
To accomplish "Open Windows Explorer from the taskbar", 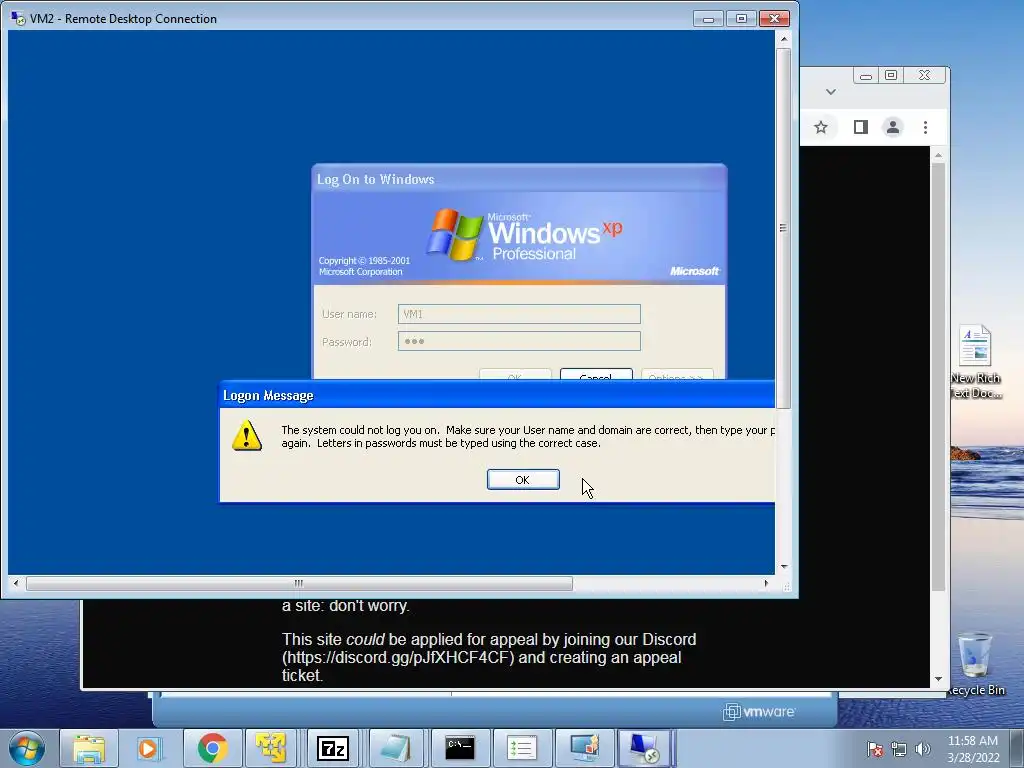I will pyautogui.click(x=89, y=748).
